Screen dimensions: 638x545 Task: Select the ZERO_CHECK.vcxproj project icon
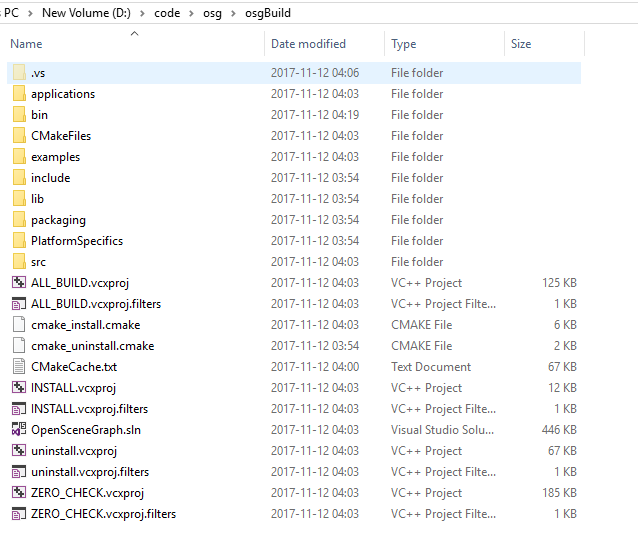click(x=19, y=492)
